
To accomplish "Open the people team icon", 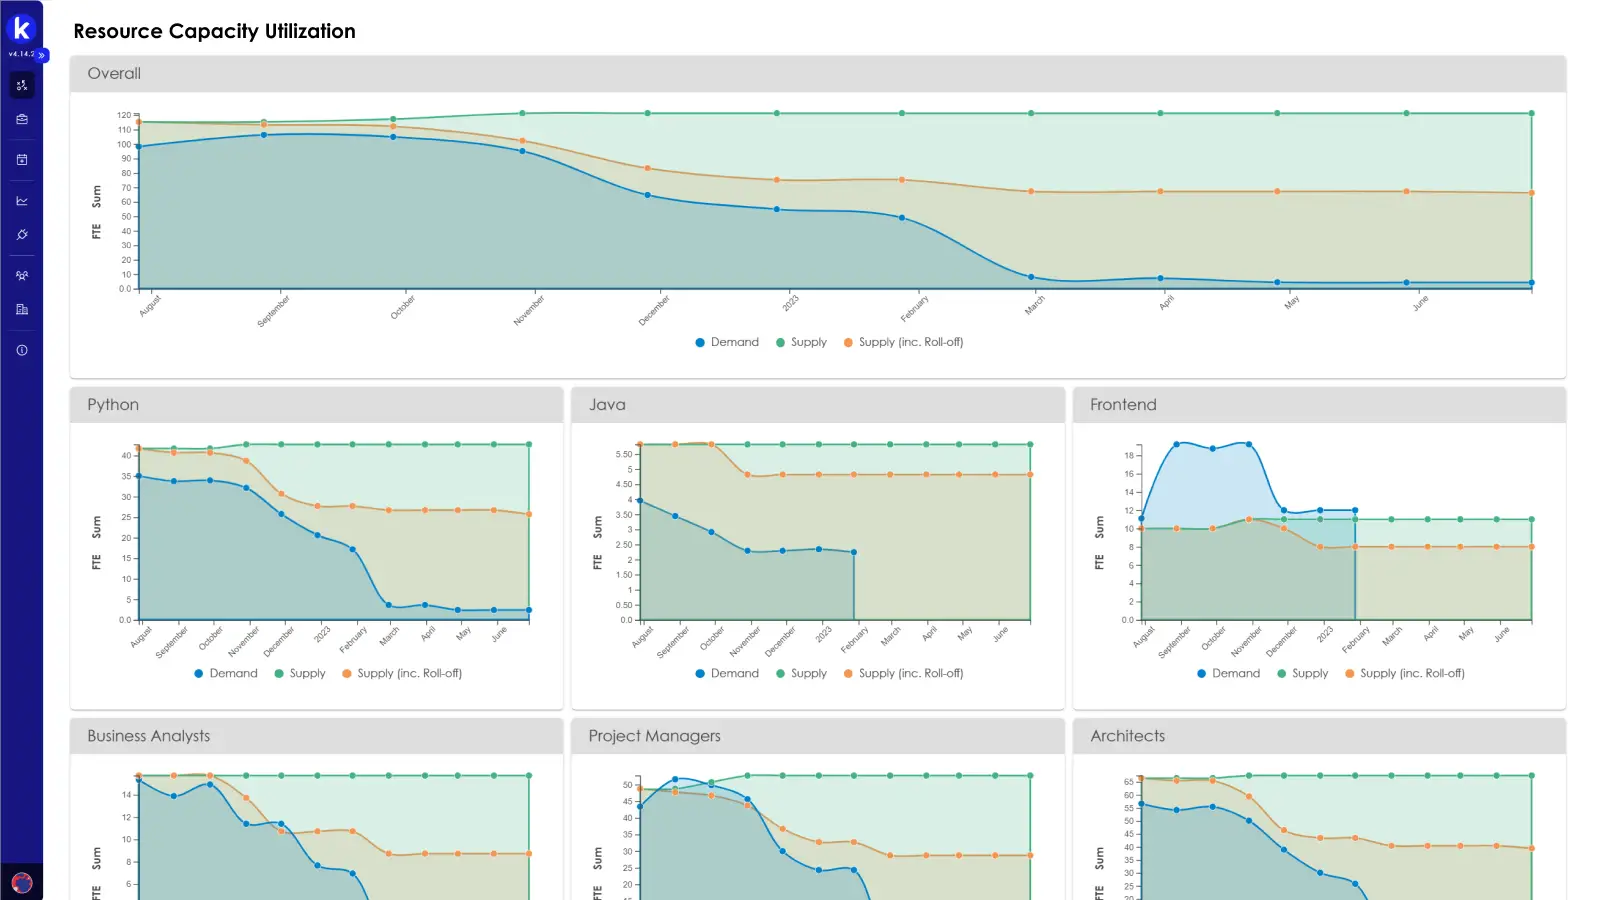I will click(x=22, y=275).
